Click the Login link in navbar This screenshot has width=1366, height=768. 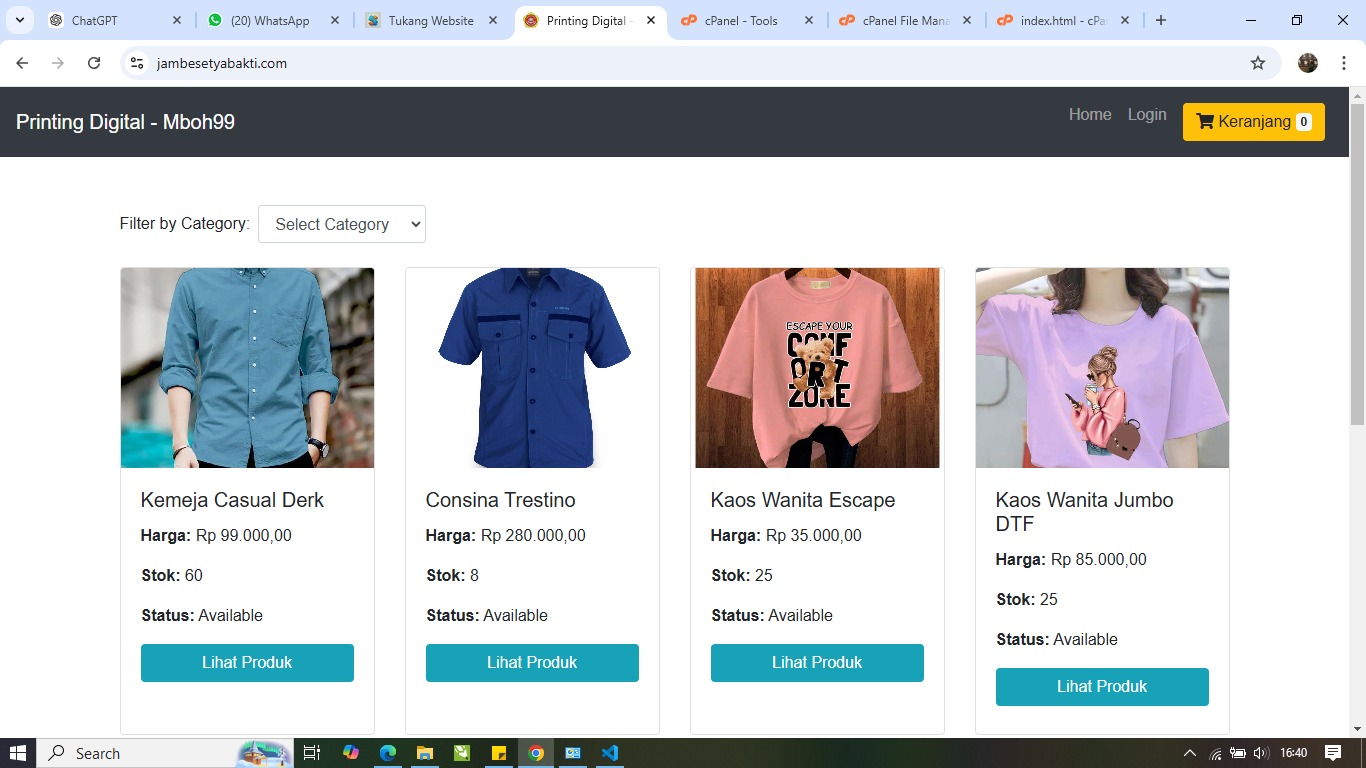coord(1146,114)
